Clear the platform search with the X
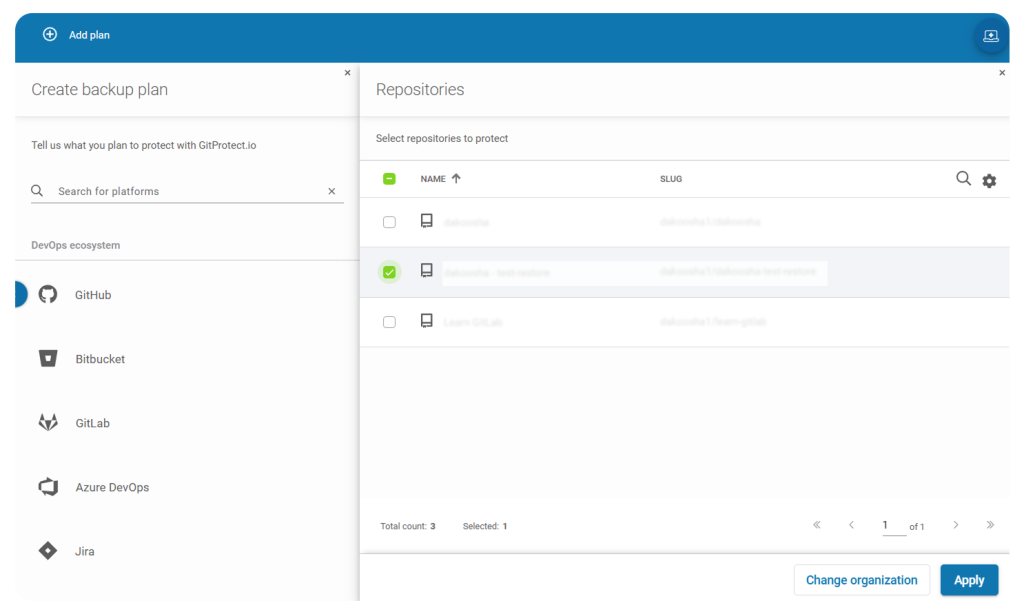1024x614 pixels. [x=331, y=191]
